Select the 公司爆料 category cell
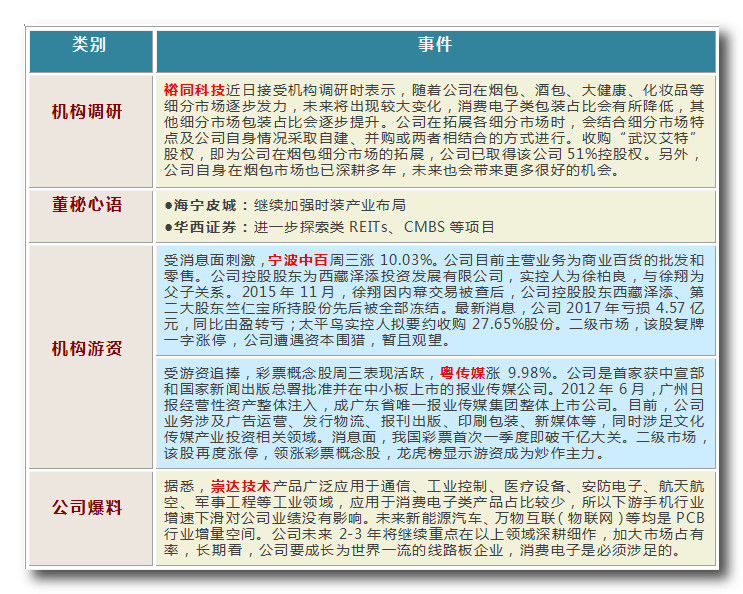Viewport: 743px width, 594px height. [x=88, y=508]
